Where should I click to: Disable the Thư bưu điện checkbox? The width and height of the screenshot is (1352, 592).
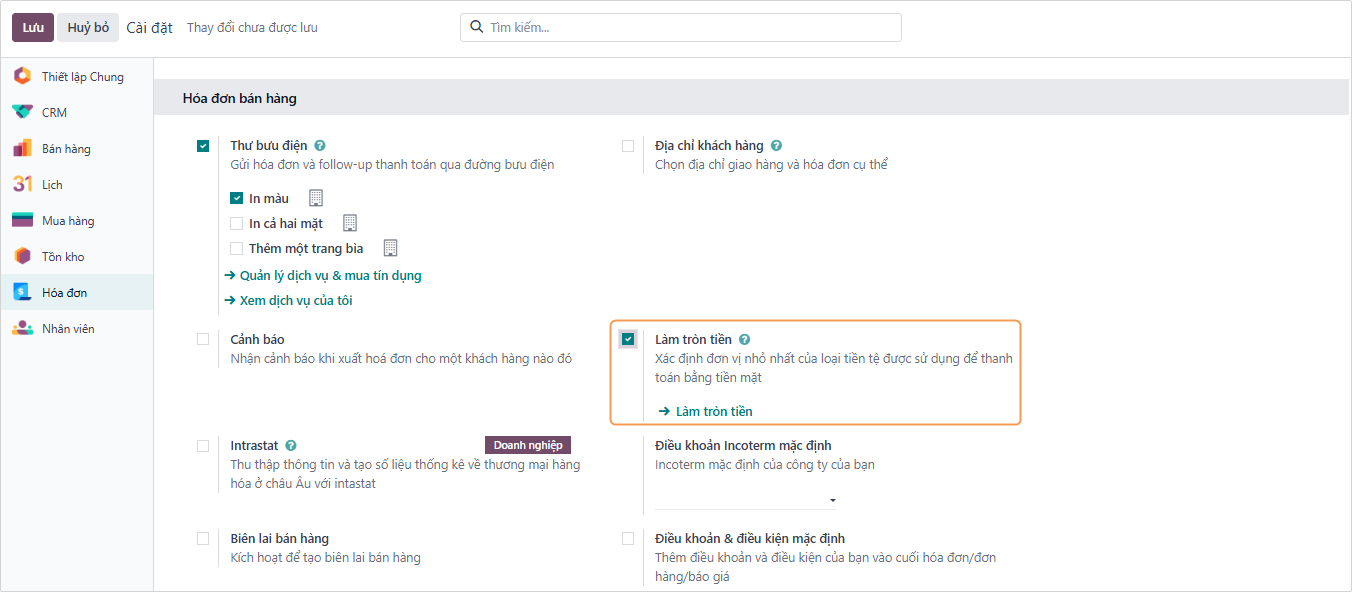[204, 146]
